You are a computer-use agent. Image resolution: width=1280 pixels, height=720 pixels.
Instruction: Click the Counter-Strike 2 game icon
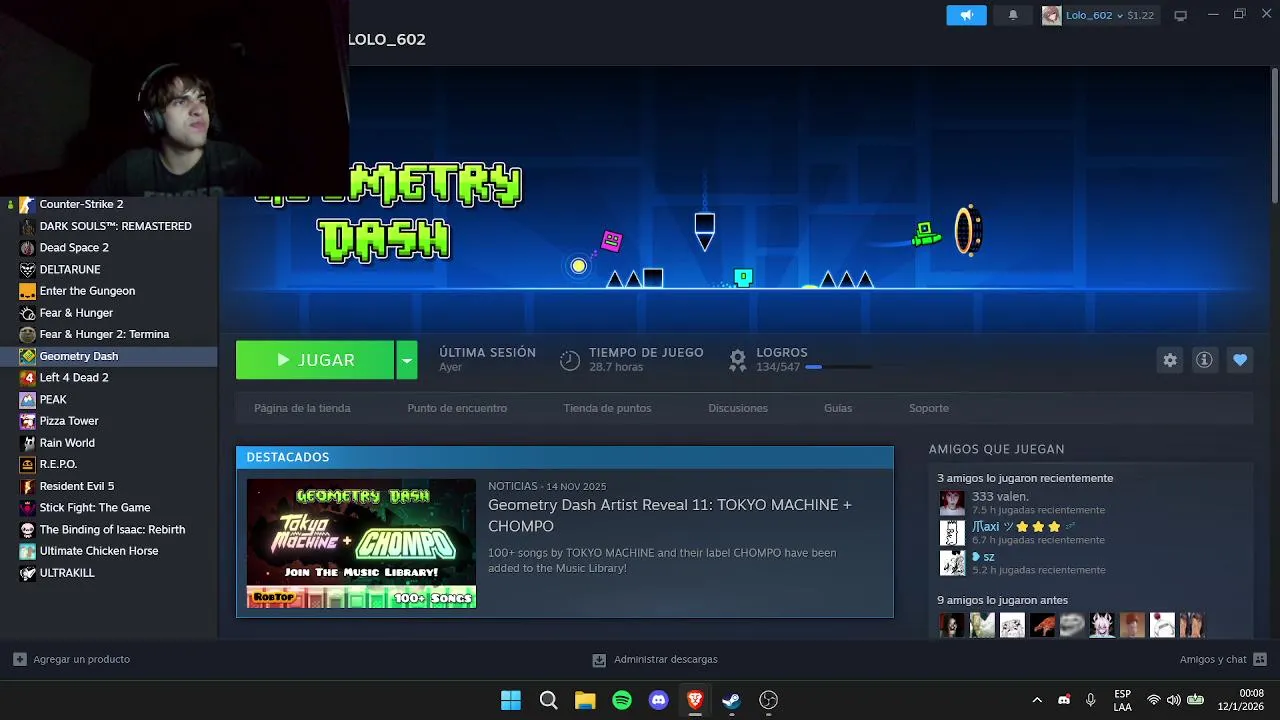coord(27,204)
